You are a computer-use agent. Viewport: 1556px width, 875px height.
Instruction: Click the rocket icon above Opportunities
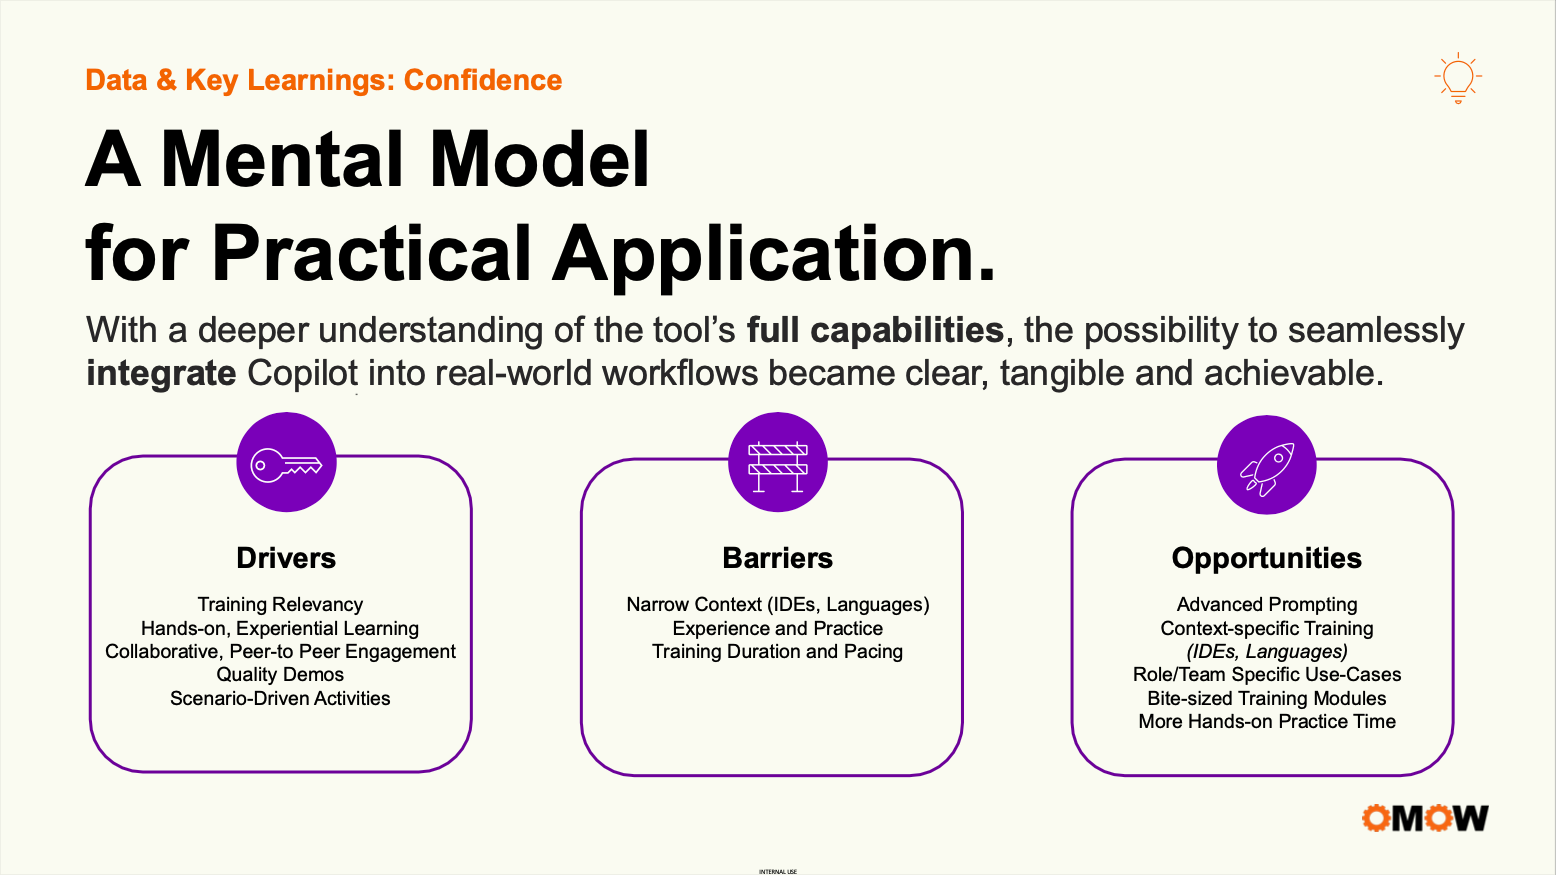click(x=1267, y=465)
